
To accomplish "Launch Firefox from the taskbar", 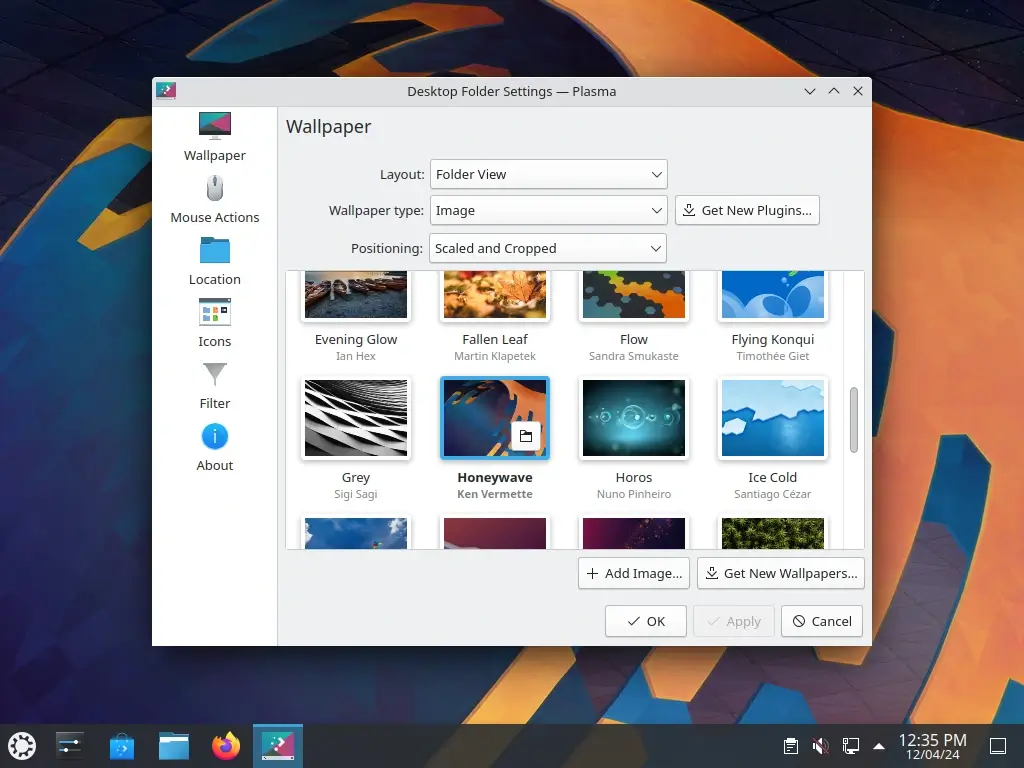I will [226, 746].
